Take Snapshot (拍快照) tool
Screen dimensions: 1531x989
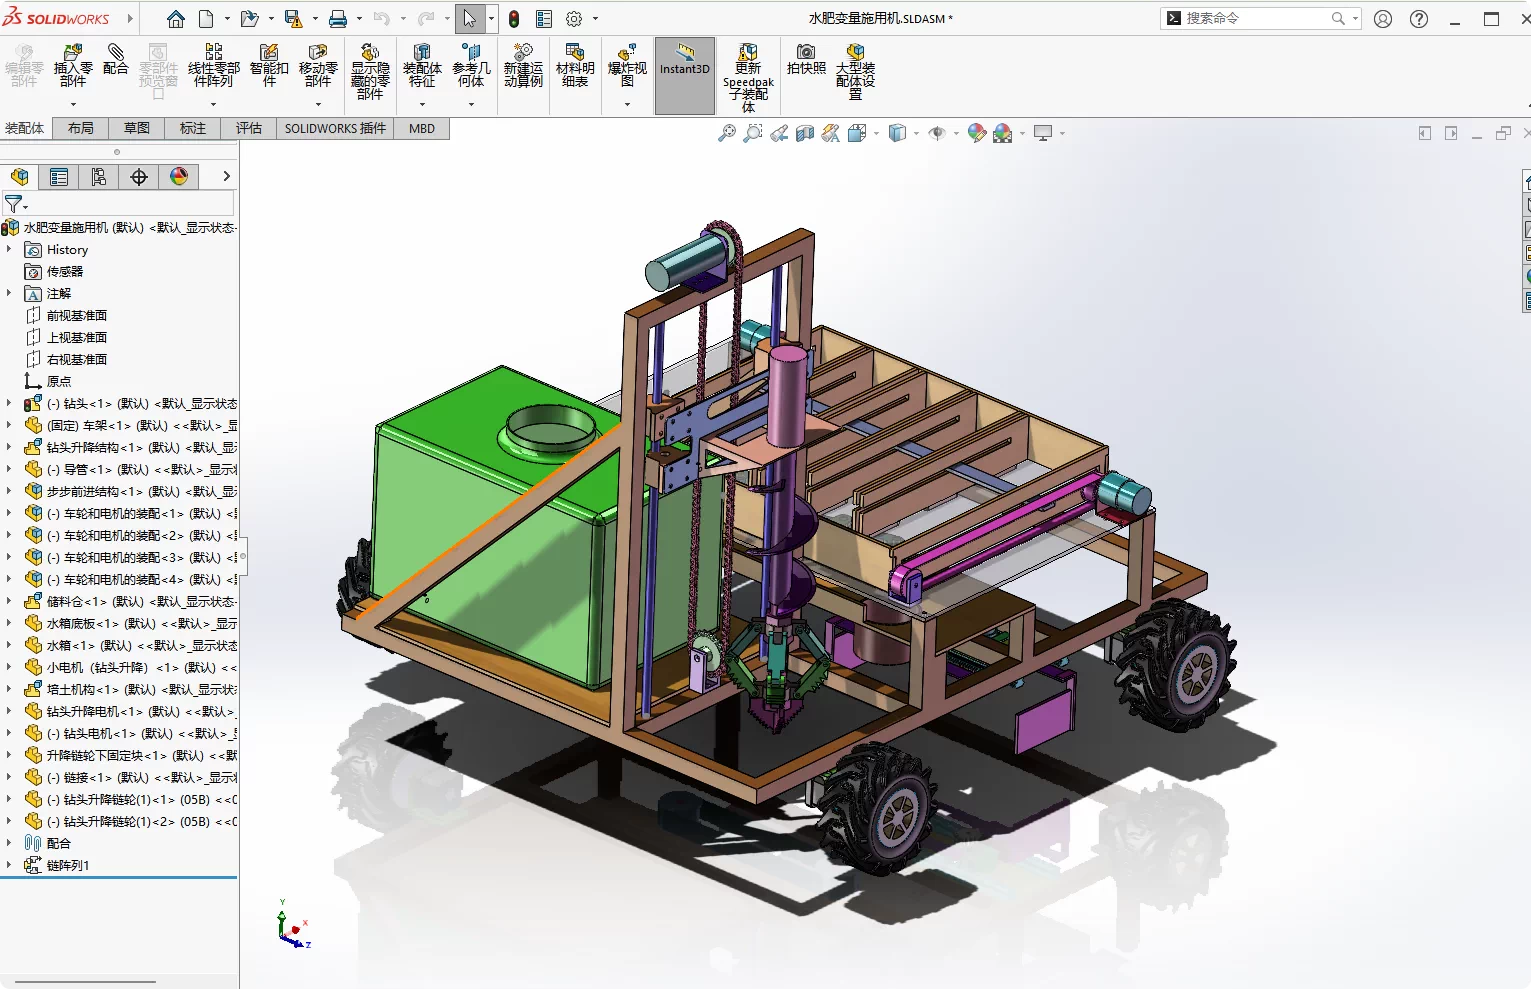806,59
